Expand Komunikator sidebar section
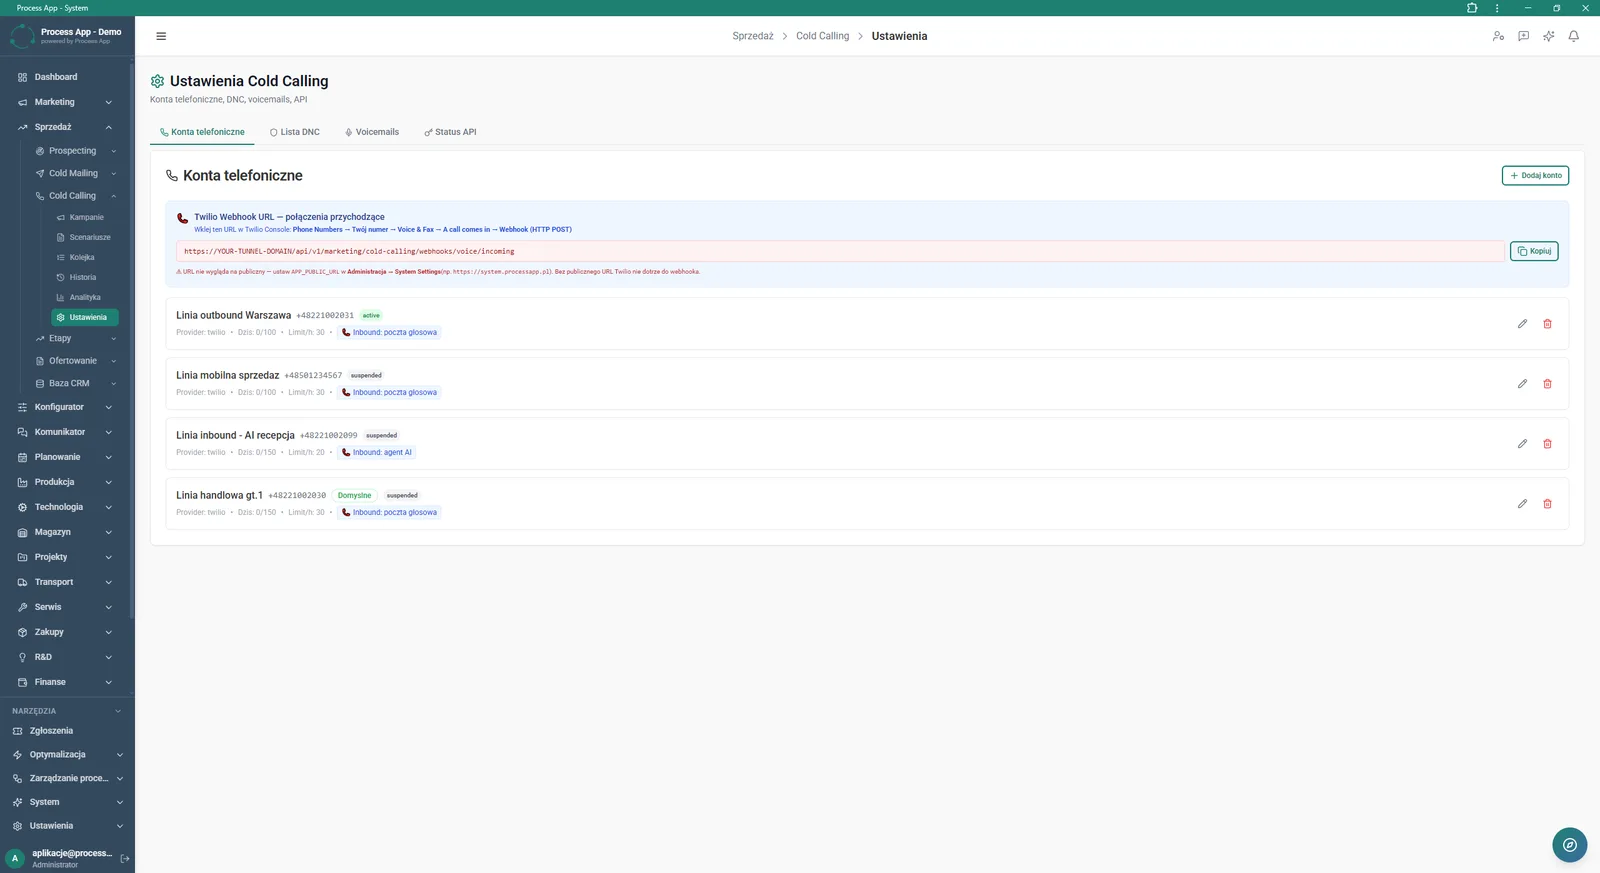Viewport: 1600px width, 873px height. tap(67, 432)
